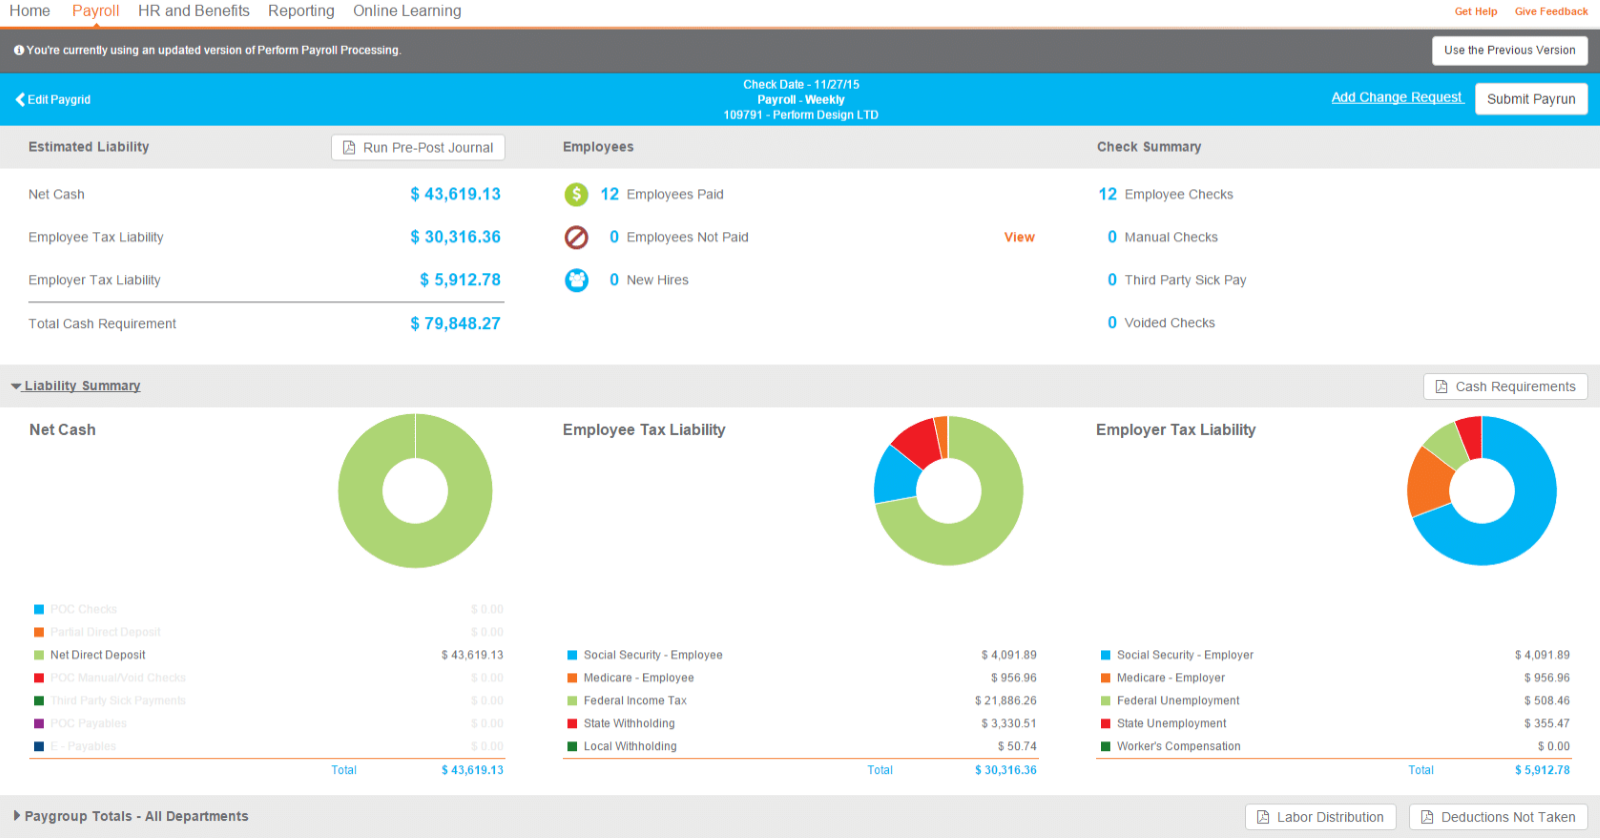Click Employer Tax Liability amount $ 5,912.78
The image size is (1600, 840).
[460, 280]
